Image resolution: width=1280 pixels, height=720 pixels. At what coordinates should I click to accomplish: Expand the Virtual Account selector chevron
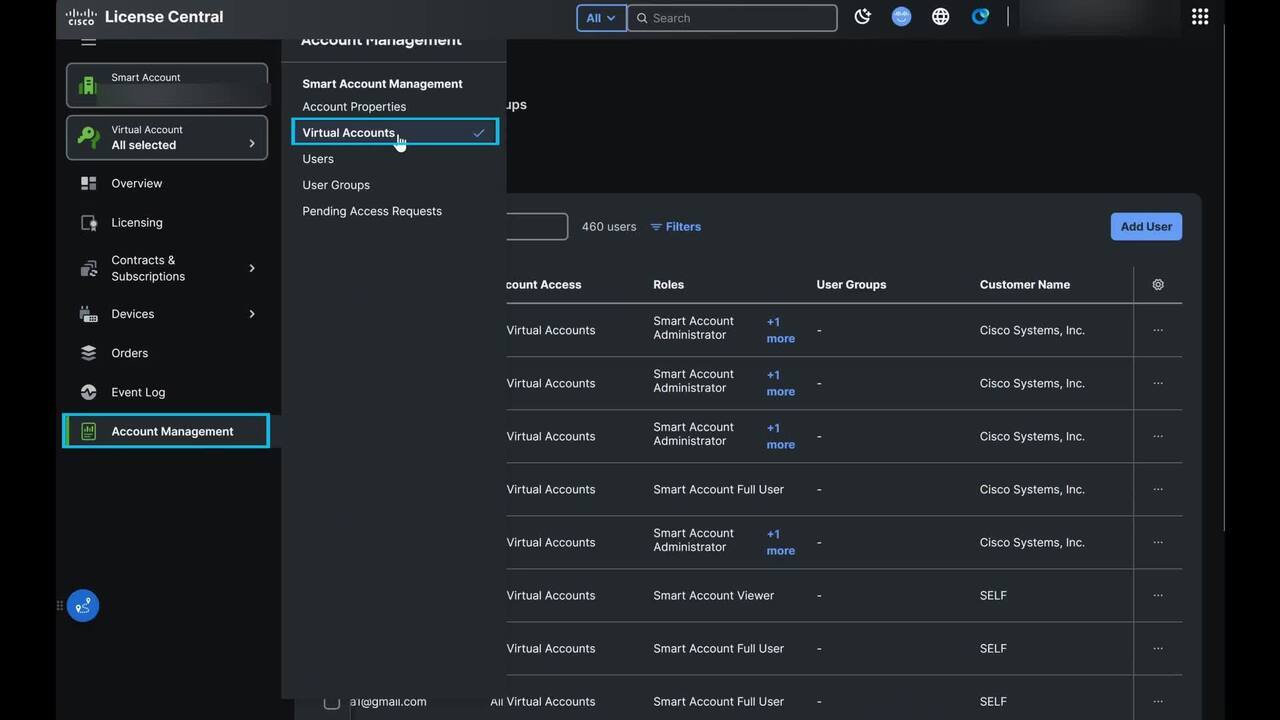coord(251,144)
